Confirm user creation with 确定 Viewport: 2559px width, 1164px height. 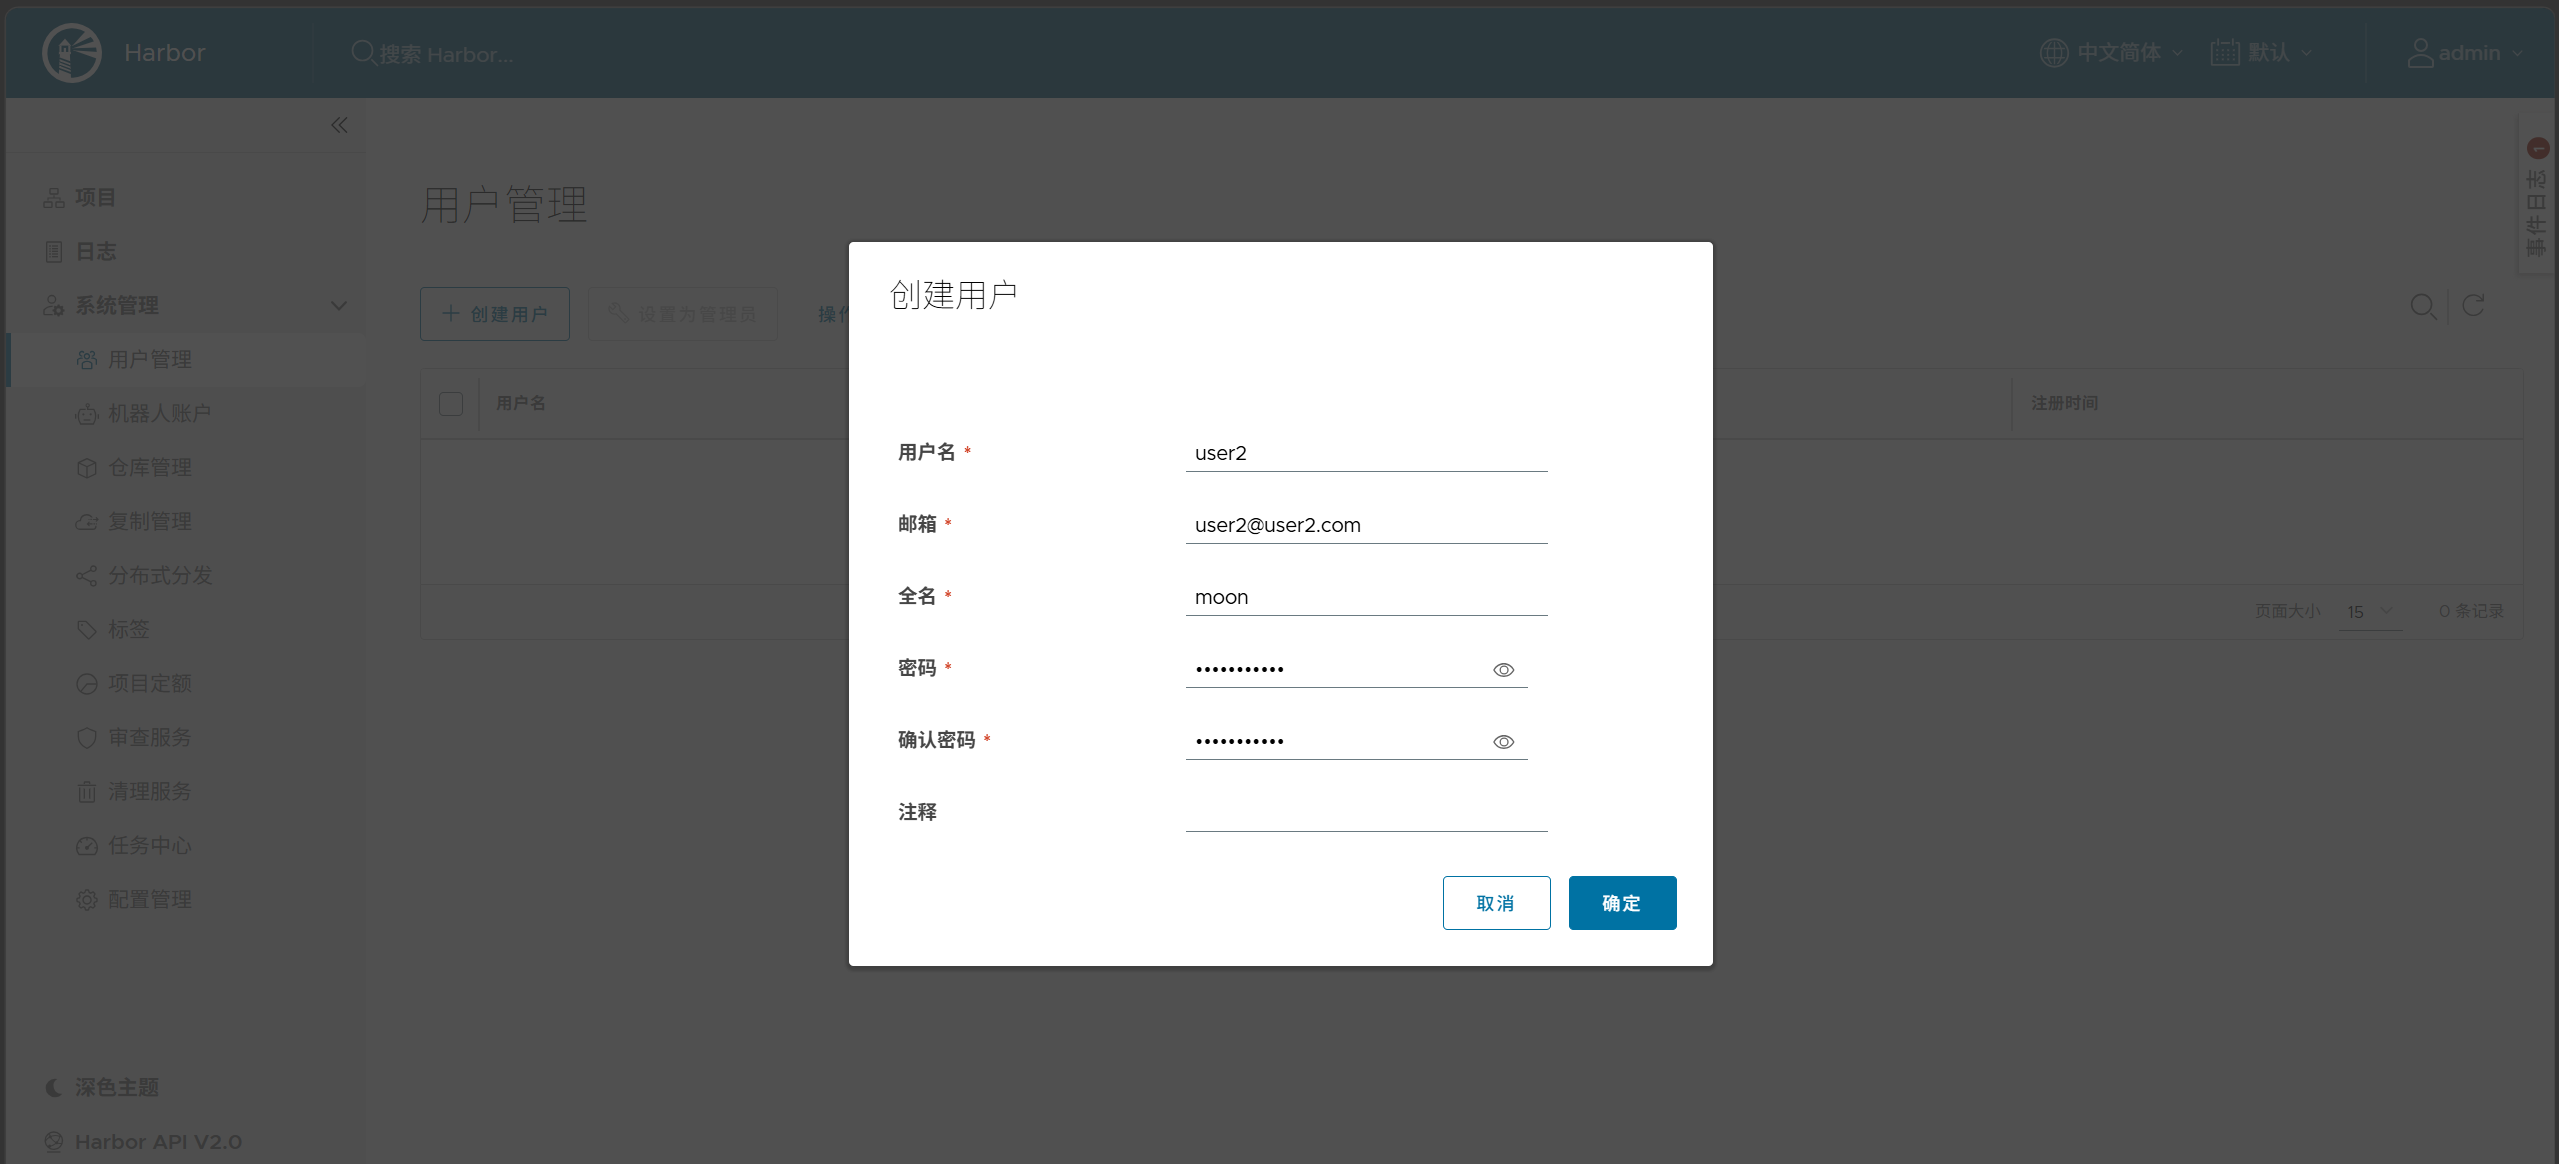1622,903
